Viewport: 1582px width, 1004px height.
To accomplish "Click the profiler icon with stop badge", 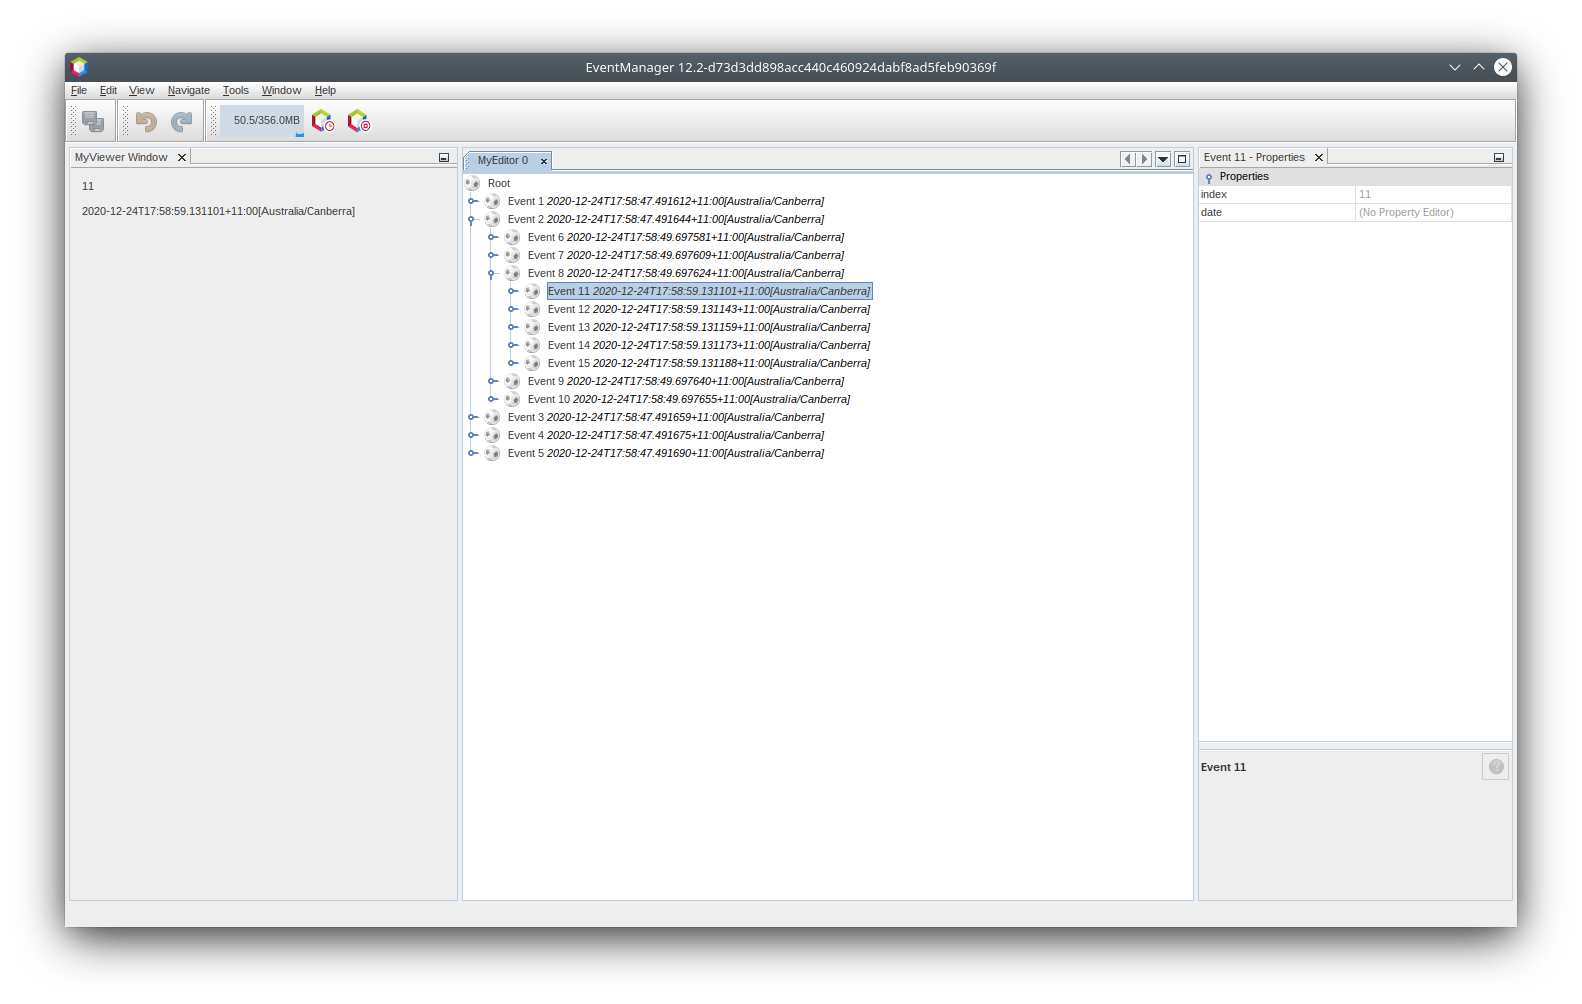I will tap(358, 121).
